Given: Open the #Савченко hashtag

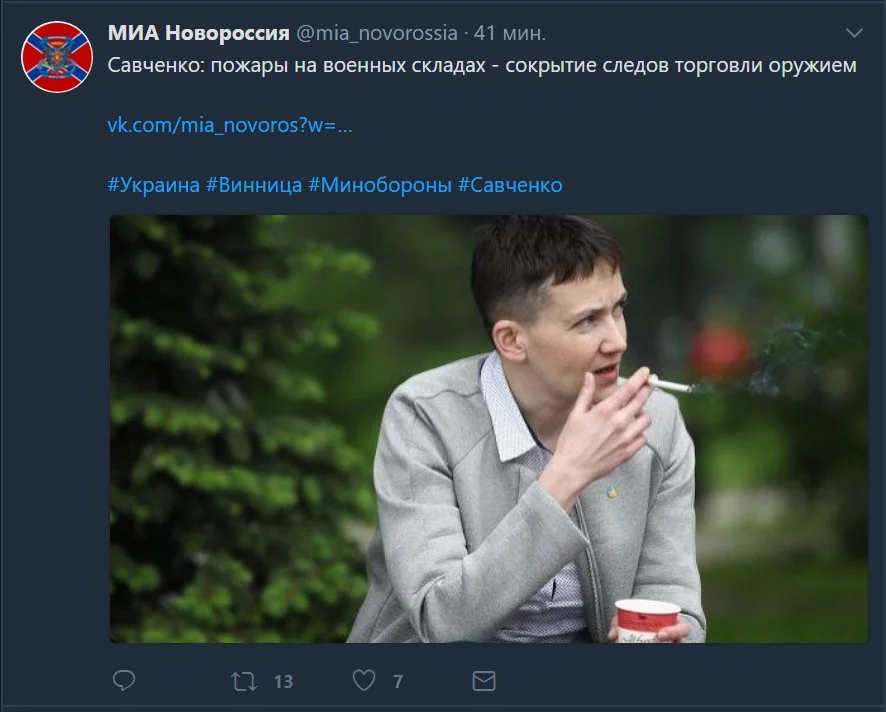Looking at the screenshot, I should pyautogui.click(x=510, y=185).
